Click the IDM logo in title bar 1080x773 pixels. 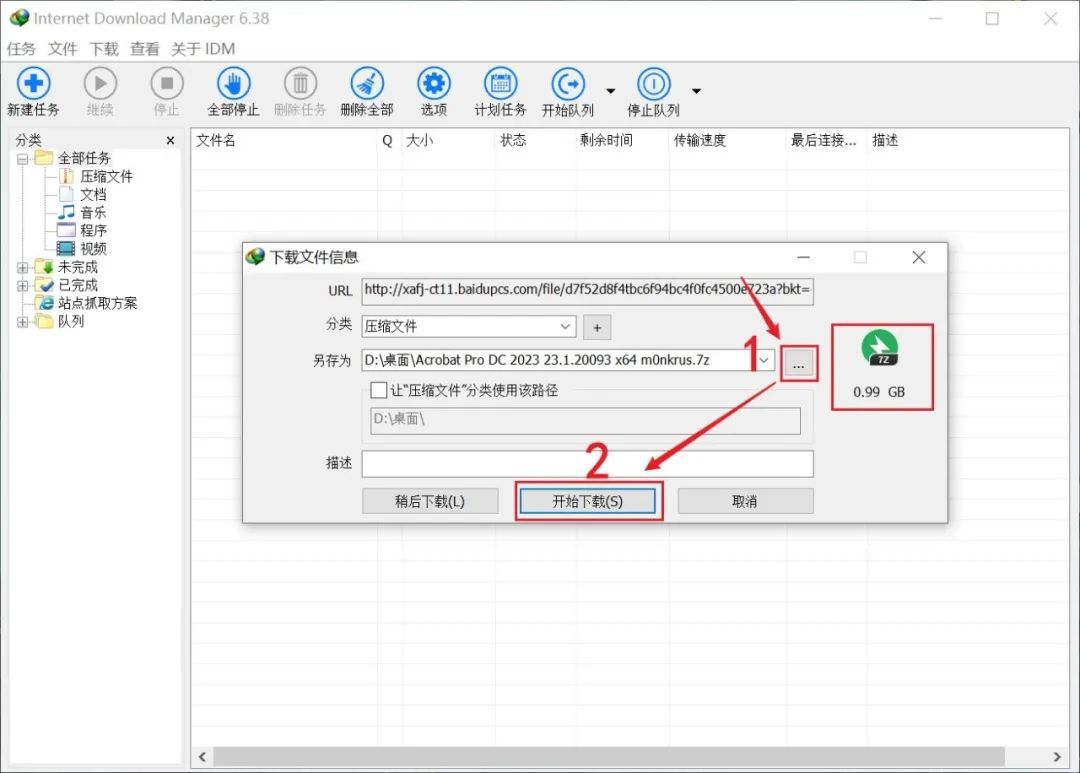19,18
